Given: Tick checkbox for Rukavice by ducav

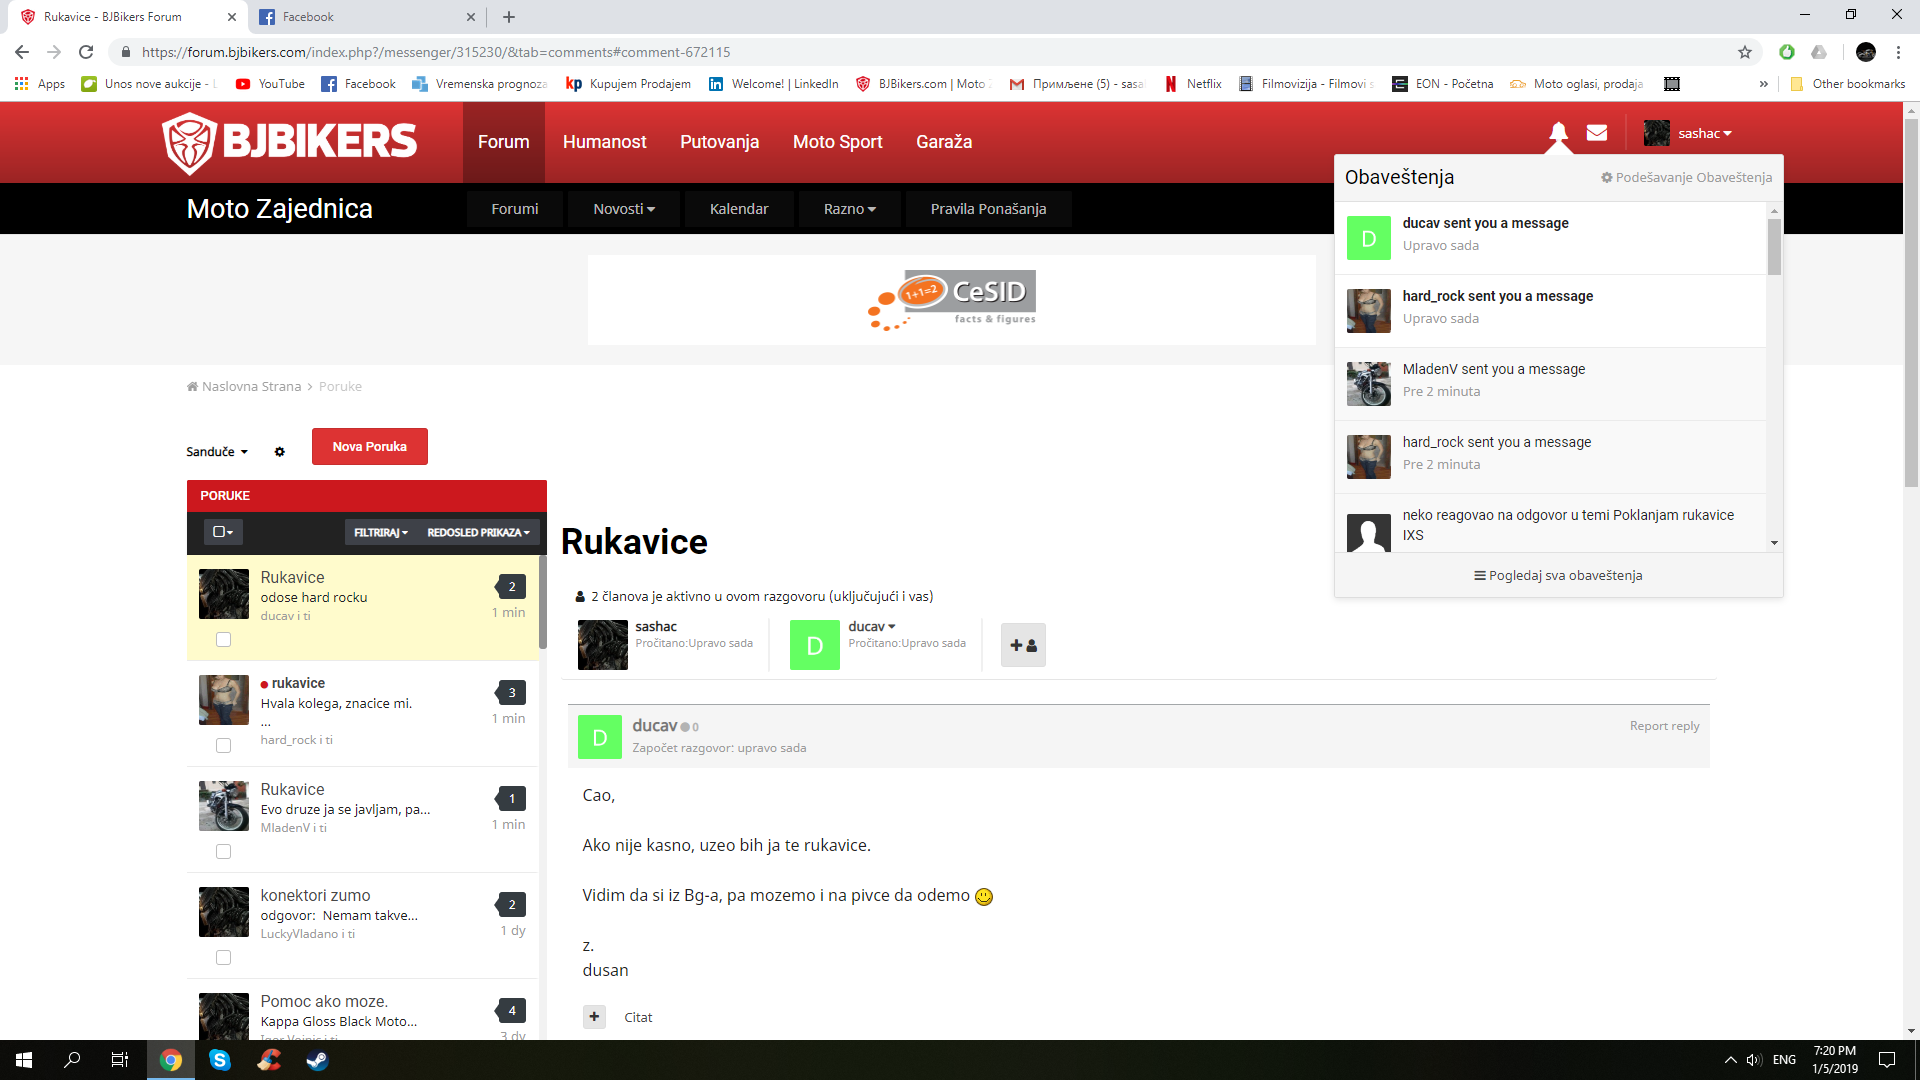Looking at the screenshot, I should [x=224, y=640].
